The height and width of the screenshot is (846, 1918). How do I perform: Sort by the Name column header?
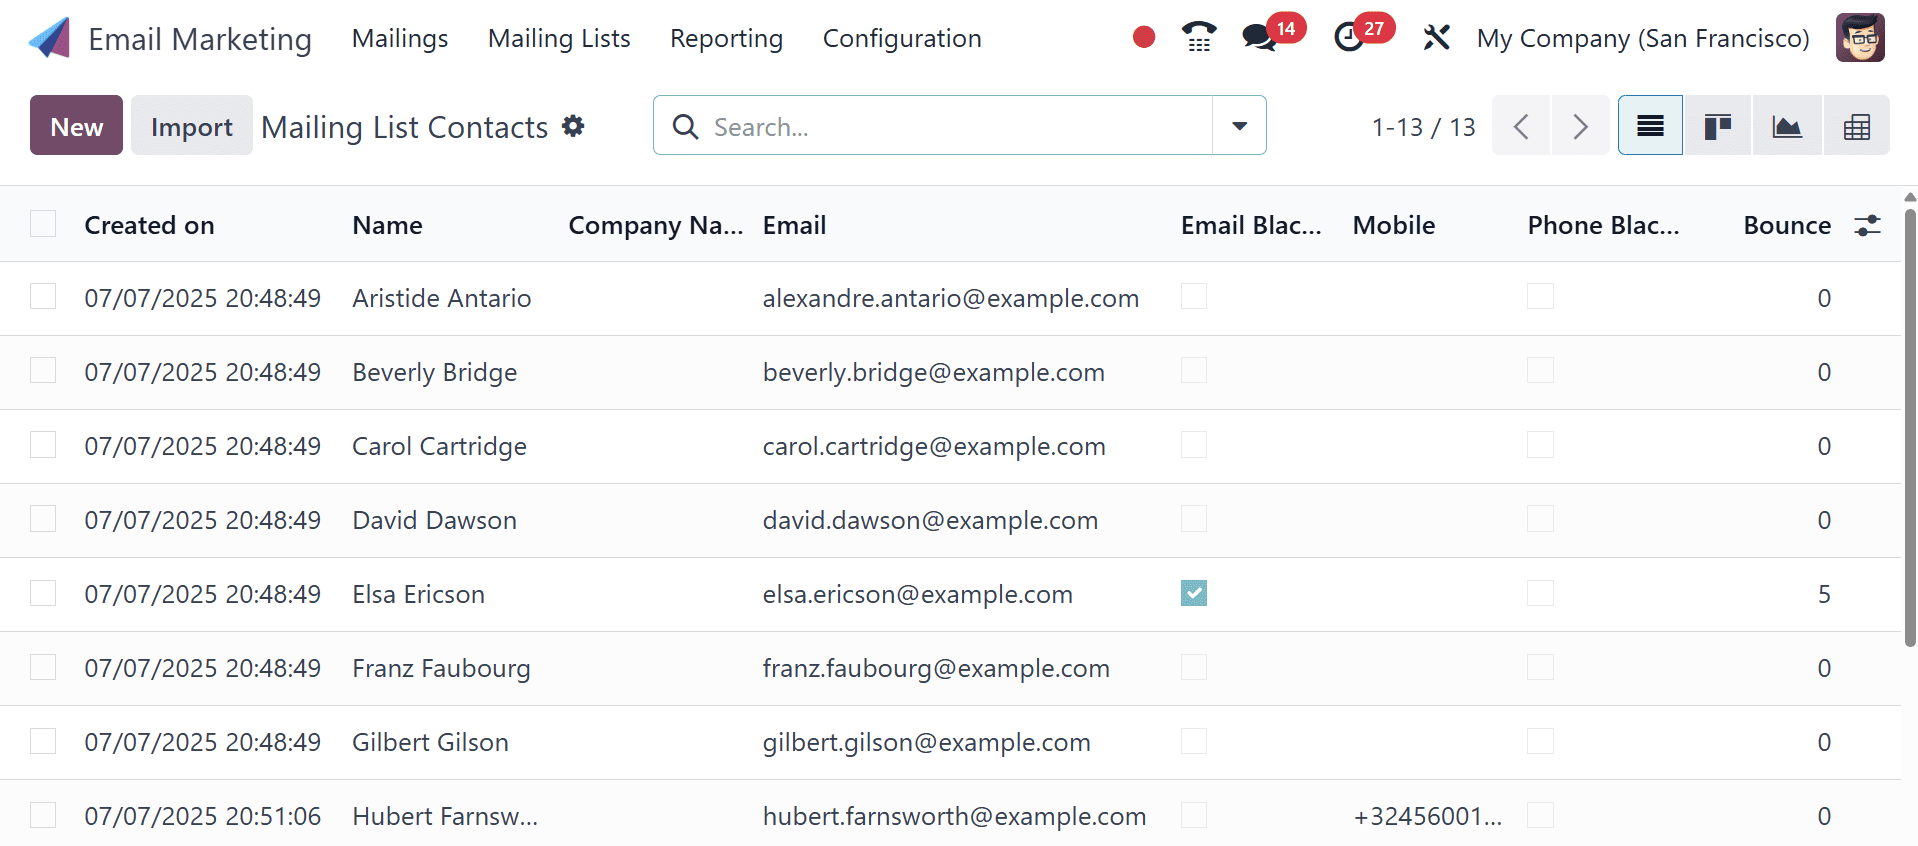[387, 225]
